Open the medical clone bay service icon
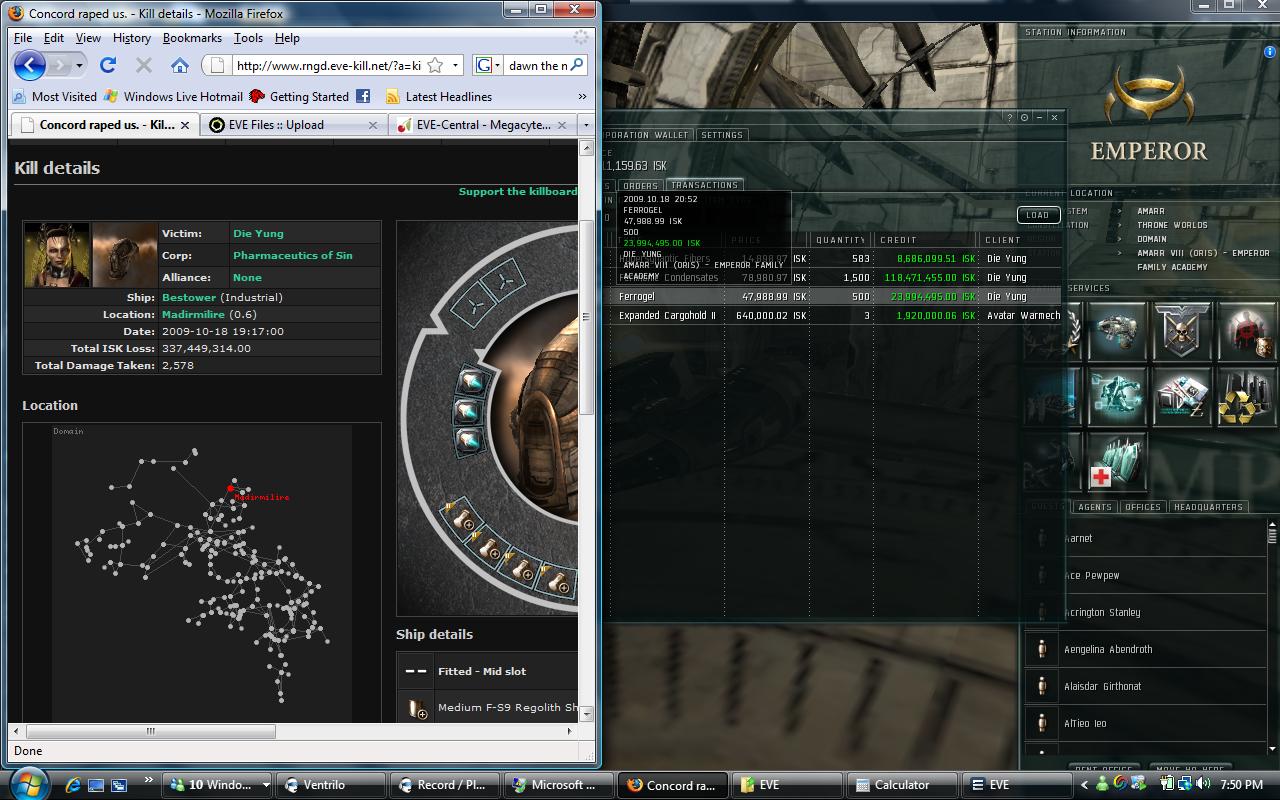Viewport: 1280px width, 800px height. (1117, 462)
